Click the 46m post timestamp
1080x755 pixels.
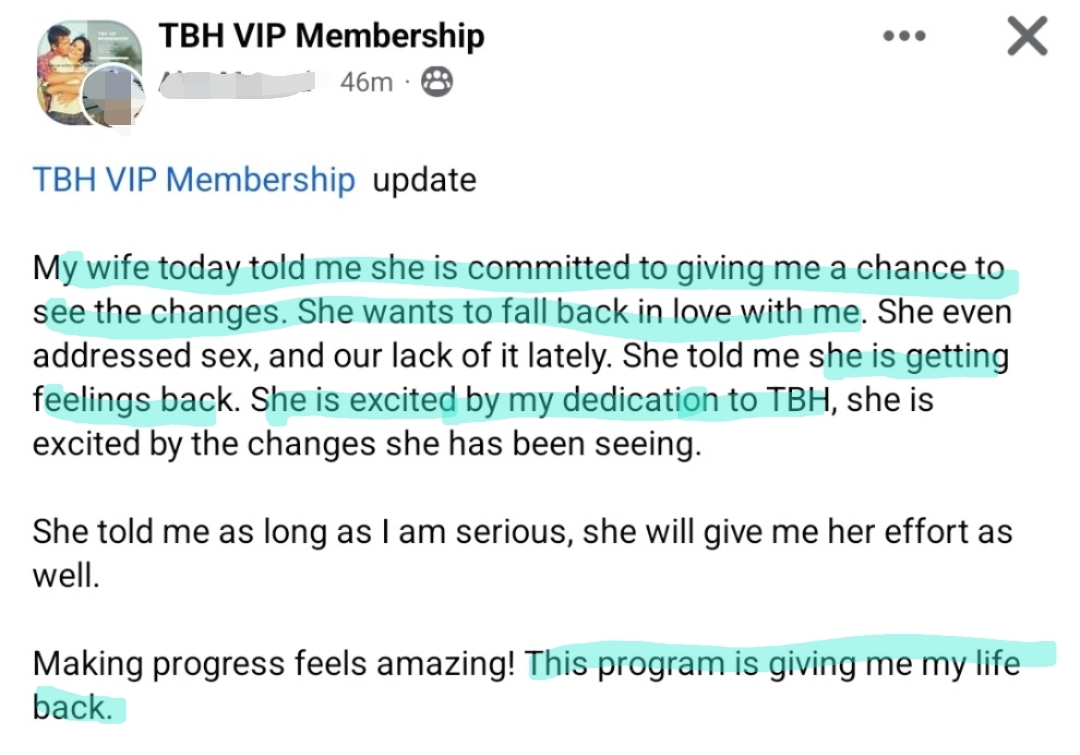pyautogui.click(x=366, y=82)
